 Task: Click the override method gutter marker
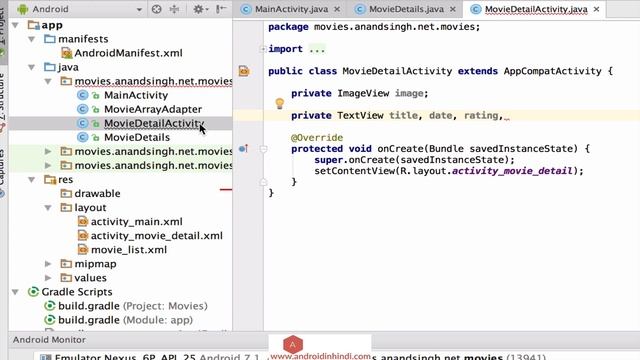pyautogui.click(x=243, y=149)
